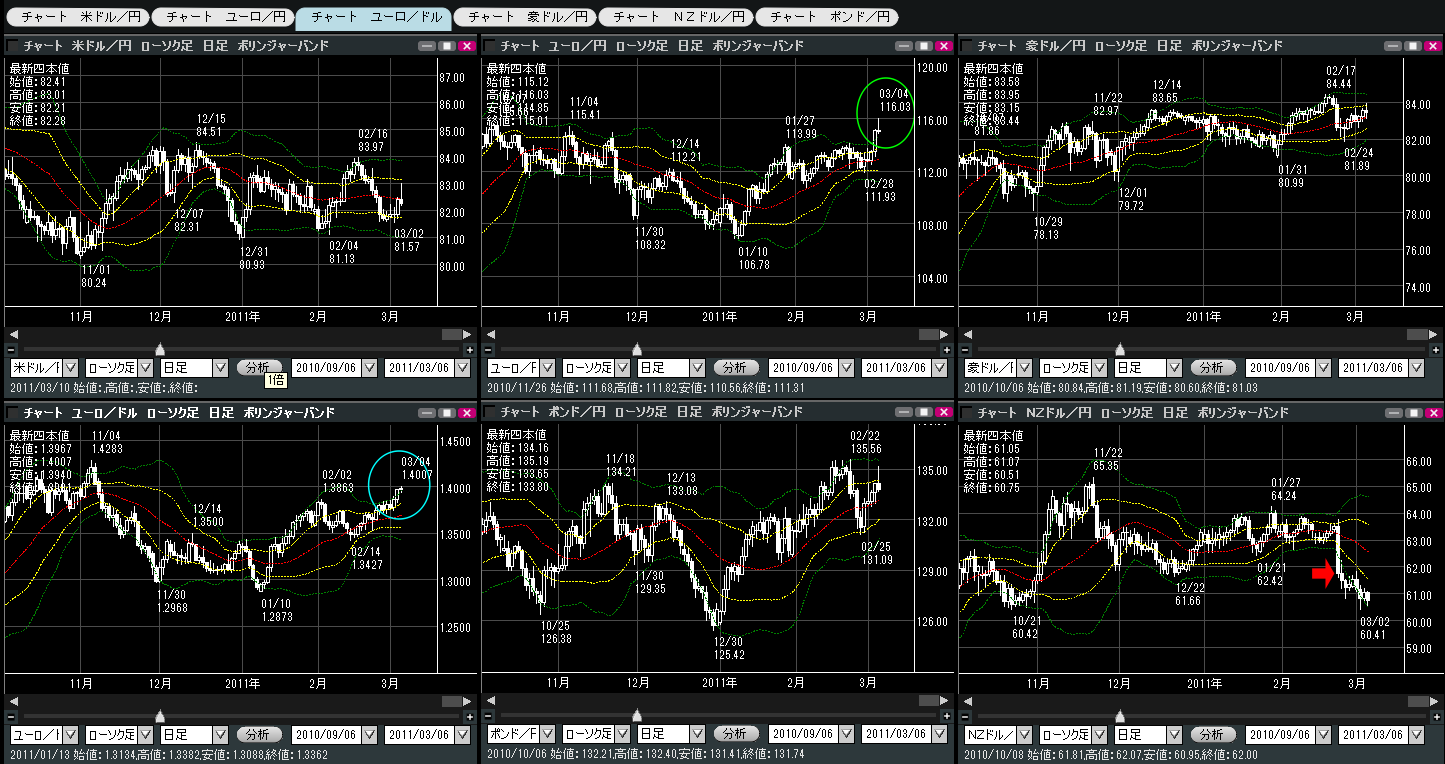This screenshot has height=764, width=1445.
Task: Click 分析 button in NZドル/円 panel
Action: pyautogui.click(x=1214, y=735)
